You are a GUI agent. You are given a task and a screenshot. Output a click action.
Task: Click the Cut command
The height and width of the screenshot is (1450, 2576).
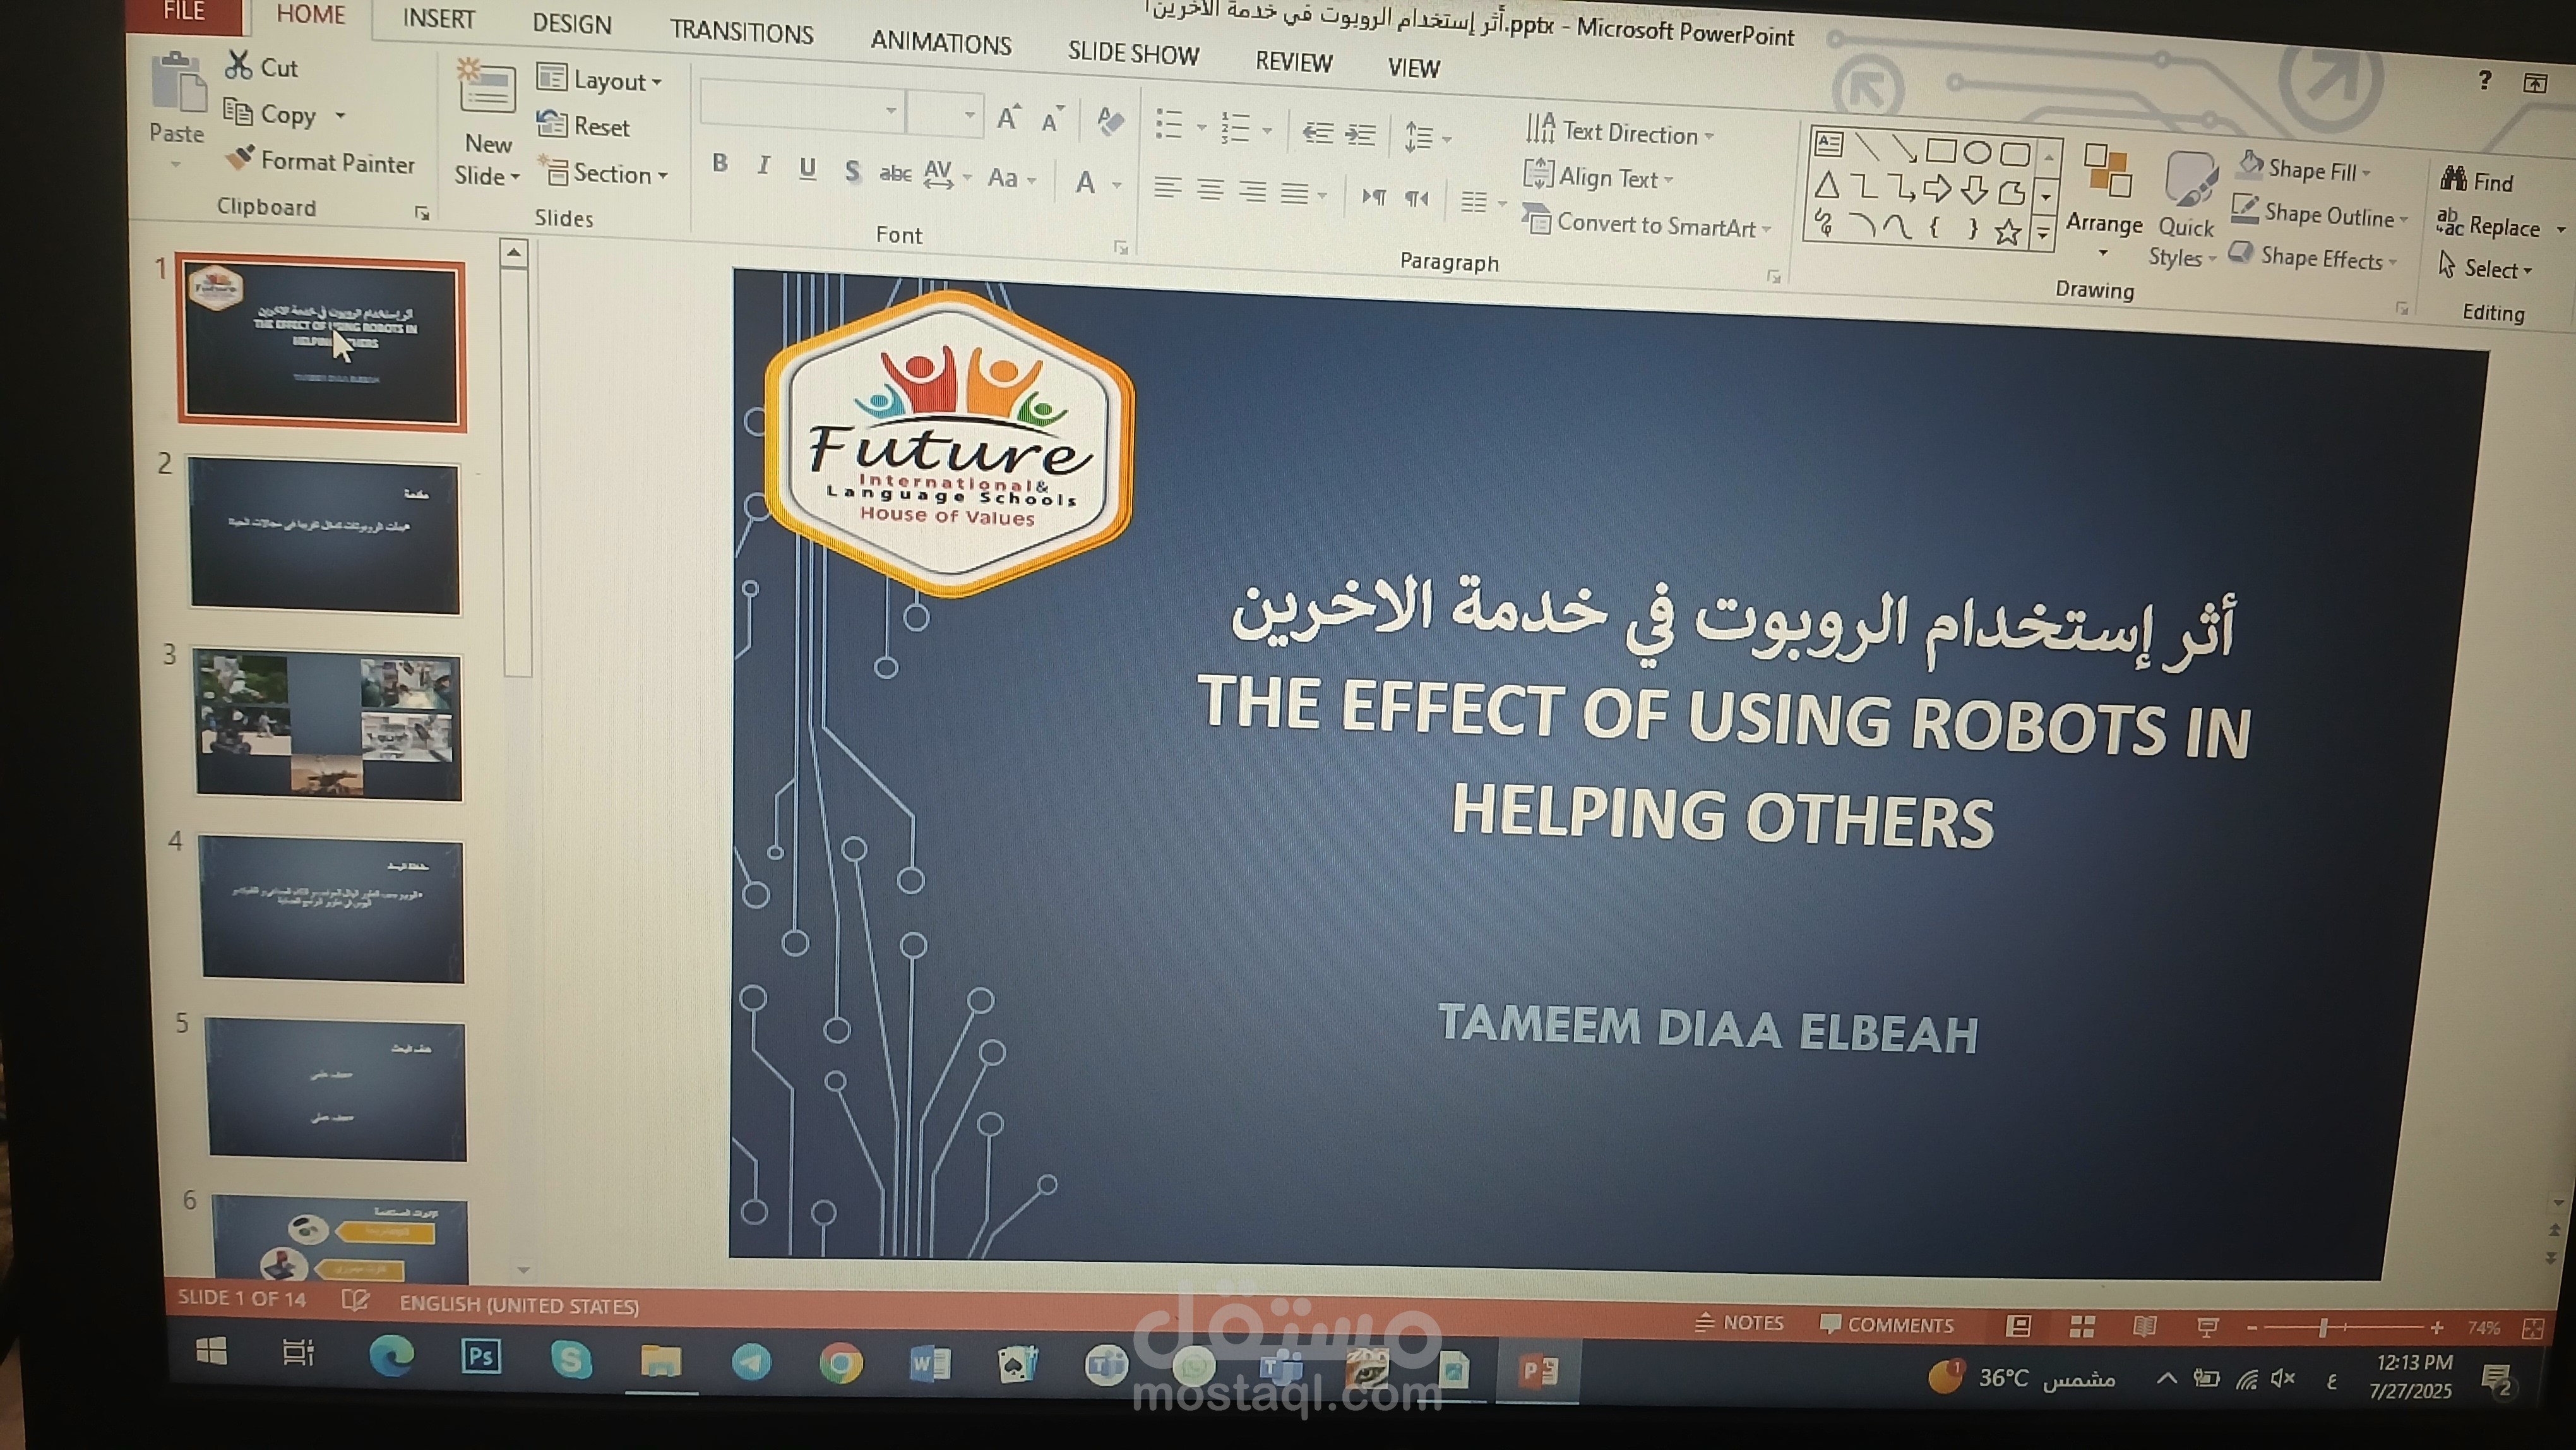(x=262, y=66)
